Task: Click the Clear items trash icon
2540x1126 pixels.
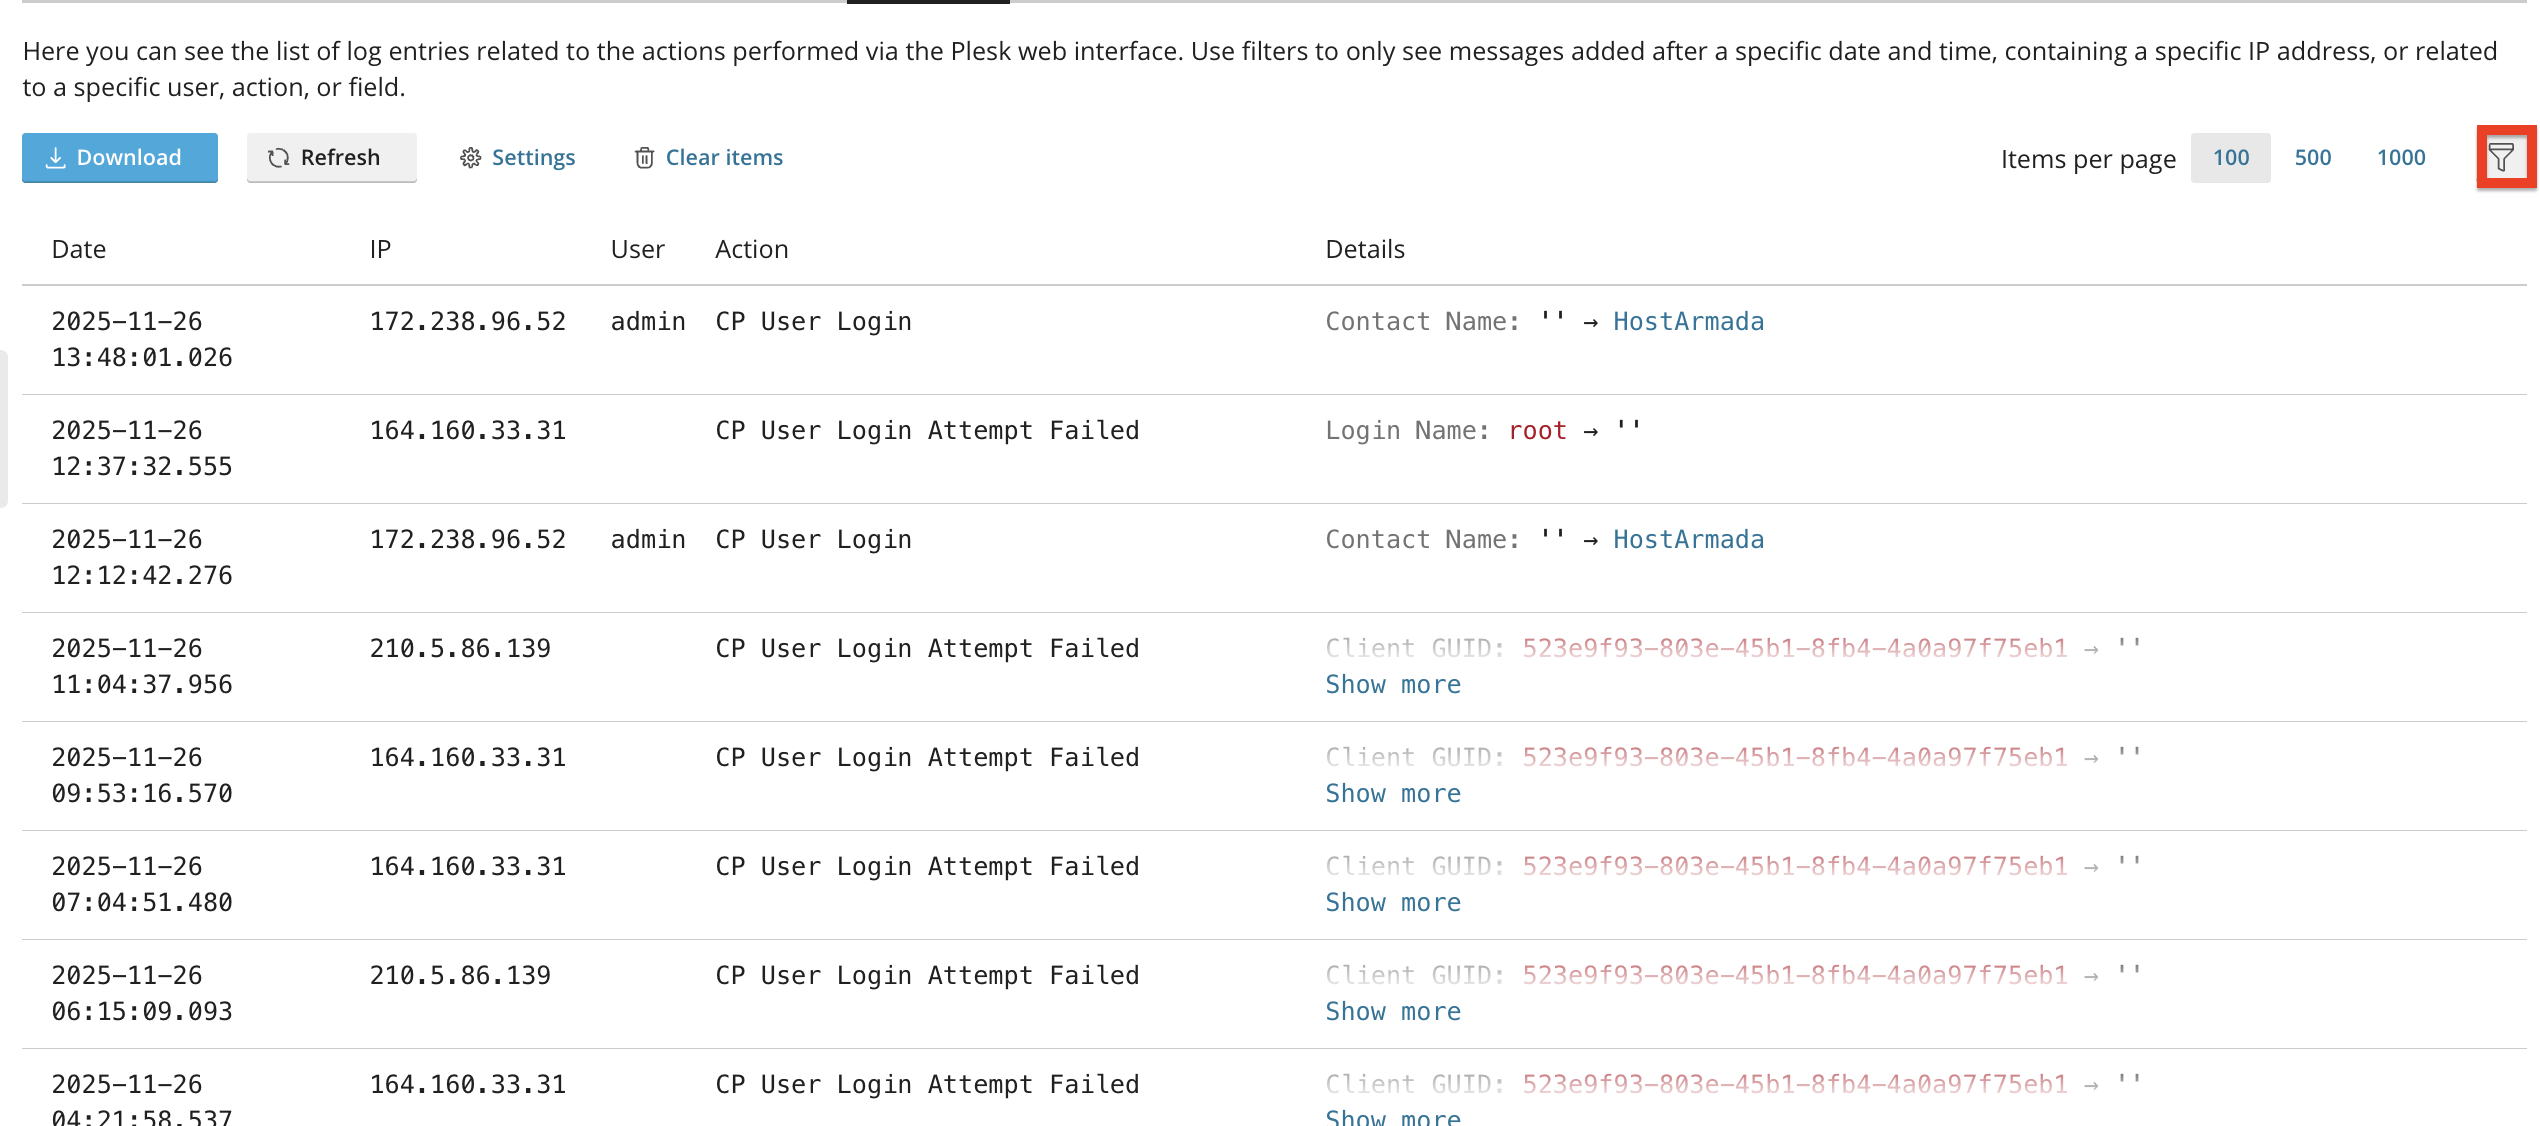Action: (645, 158)
